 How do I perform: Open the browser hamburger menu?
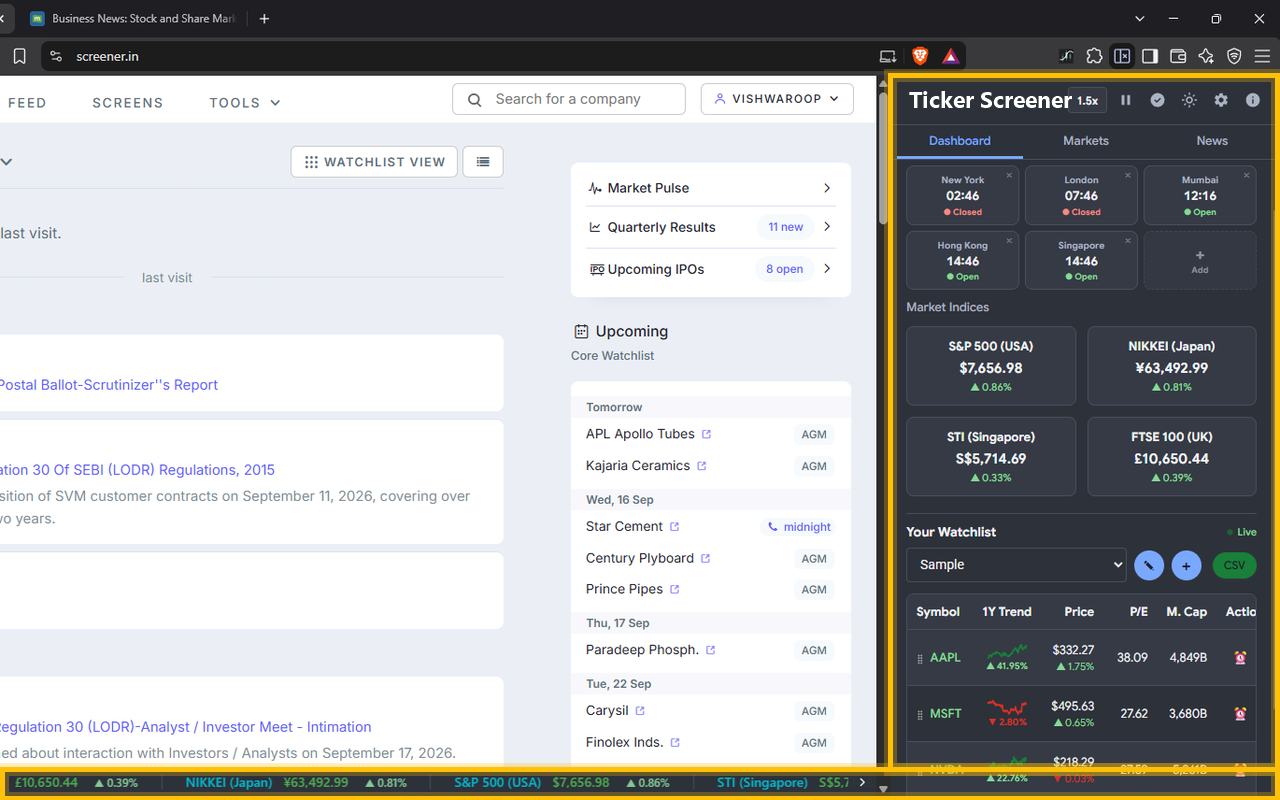pos(1262,56)
